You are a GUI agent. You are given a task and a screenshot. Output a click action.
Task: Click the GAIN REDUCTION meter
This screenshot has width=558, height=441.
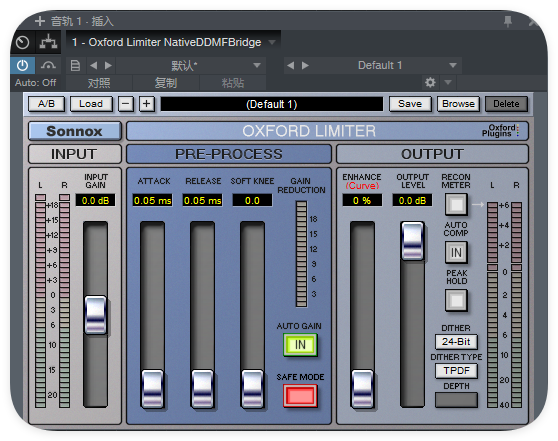pyautogui.click(x=301, y=254)
